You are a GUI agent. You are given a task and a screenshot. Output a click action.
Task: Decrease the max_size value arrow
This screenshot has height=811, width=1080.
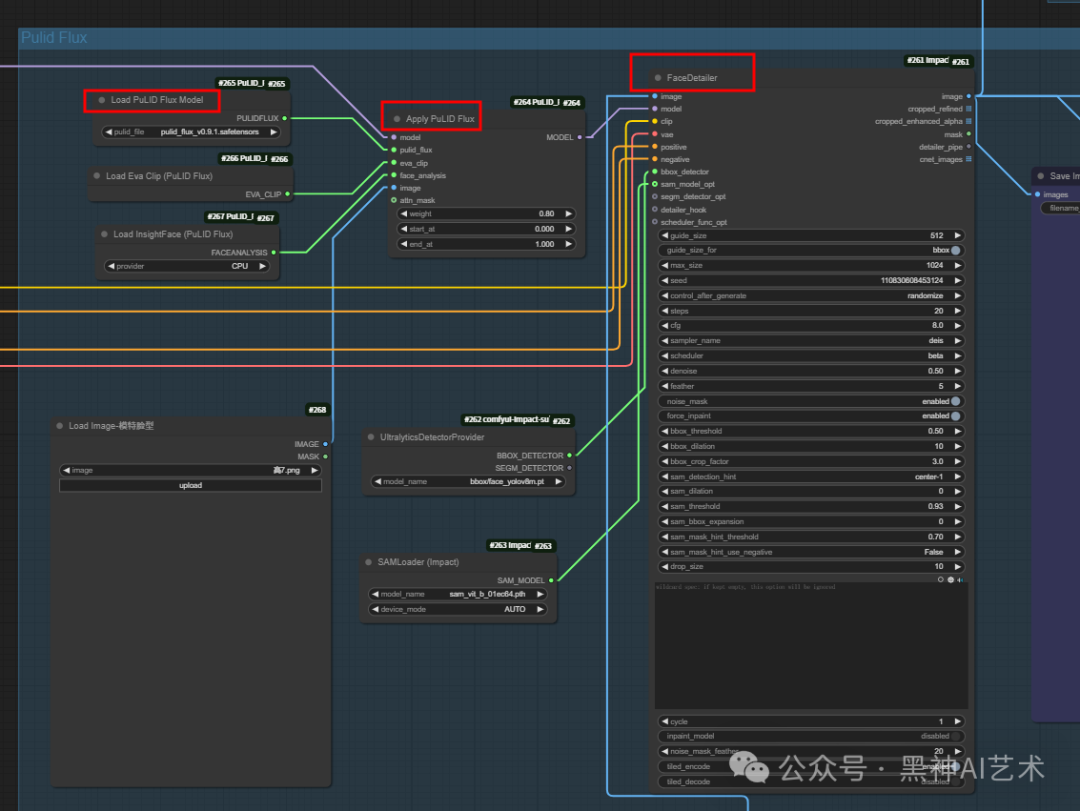(x=665, y=265)
